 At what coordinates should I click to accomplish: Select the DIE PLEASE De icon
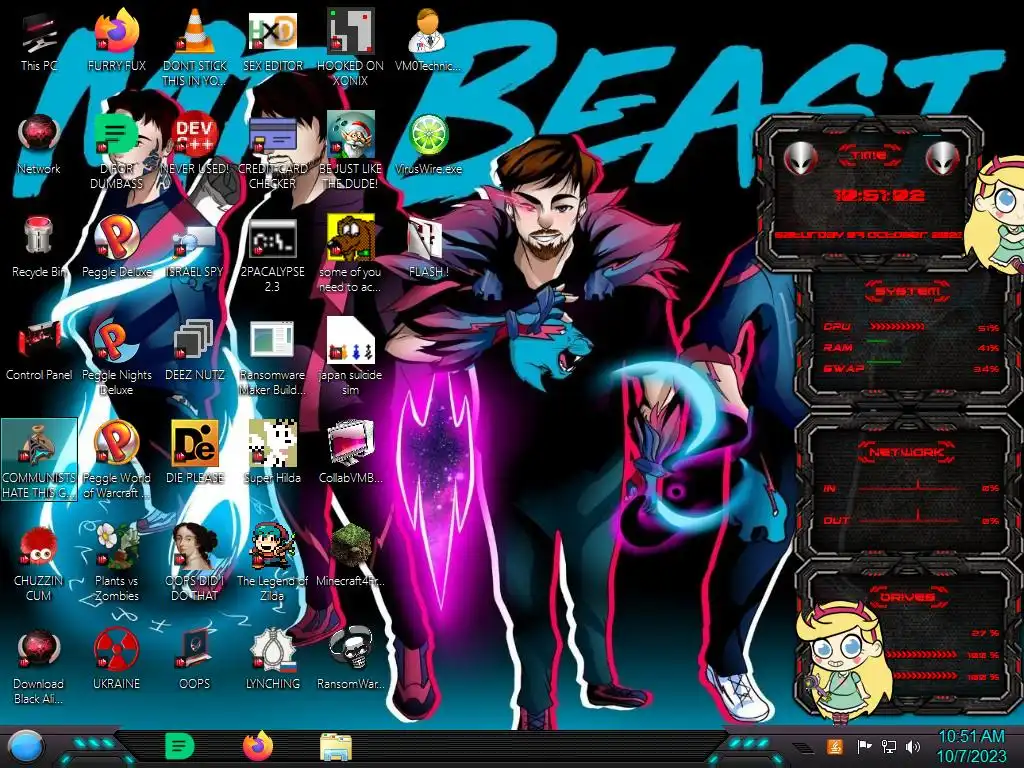coord(195,454)
